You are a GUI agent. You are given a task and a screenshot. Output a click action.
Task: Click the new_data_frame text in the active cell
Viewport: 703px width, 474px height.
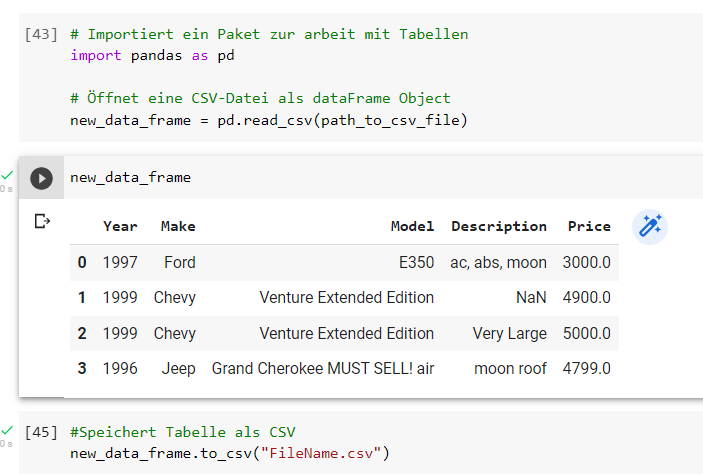[130, 178]
